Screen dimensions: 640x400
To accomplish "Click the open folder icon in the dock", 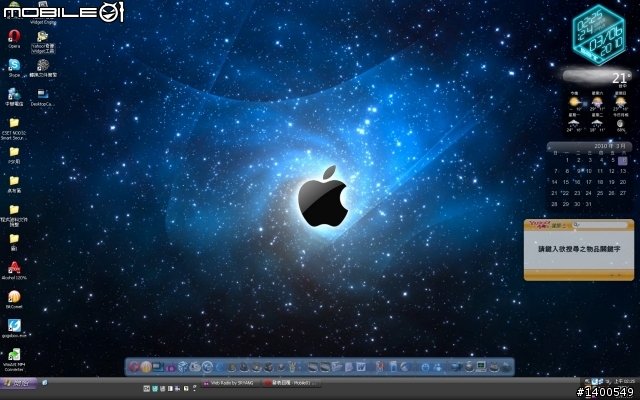I will pyautogui.click(x=337, y=367).
